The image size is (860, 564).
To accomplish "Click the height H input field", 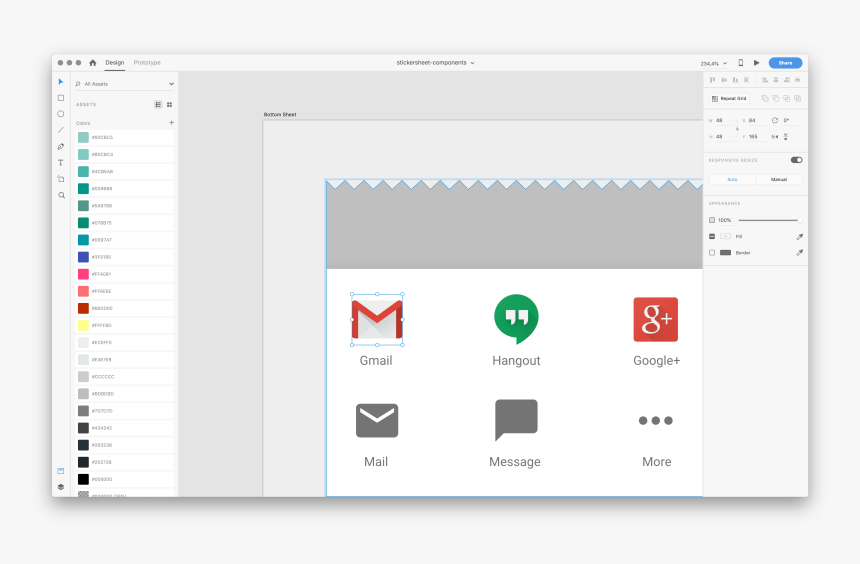I will [x=725, y=137].
